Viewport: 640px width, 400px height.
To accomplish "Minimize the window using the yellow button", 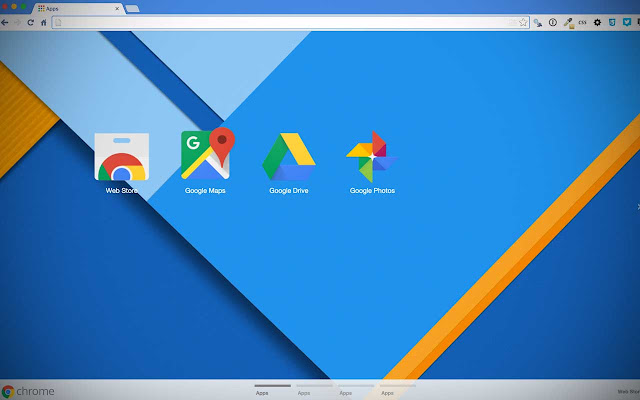I will (x=14, y=7).
